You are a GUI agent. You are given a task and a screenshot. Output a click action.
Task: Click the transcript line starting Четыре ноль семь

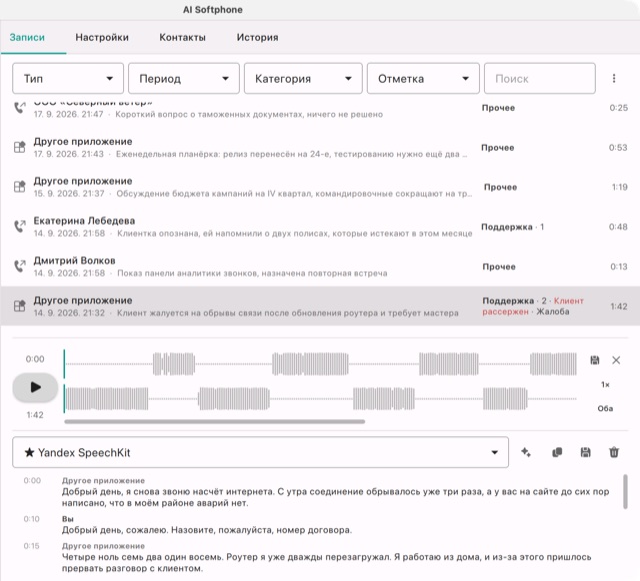point(327,563)
